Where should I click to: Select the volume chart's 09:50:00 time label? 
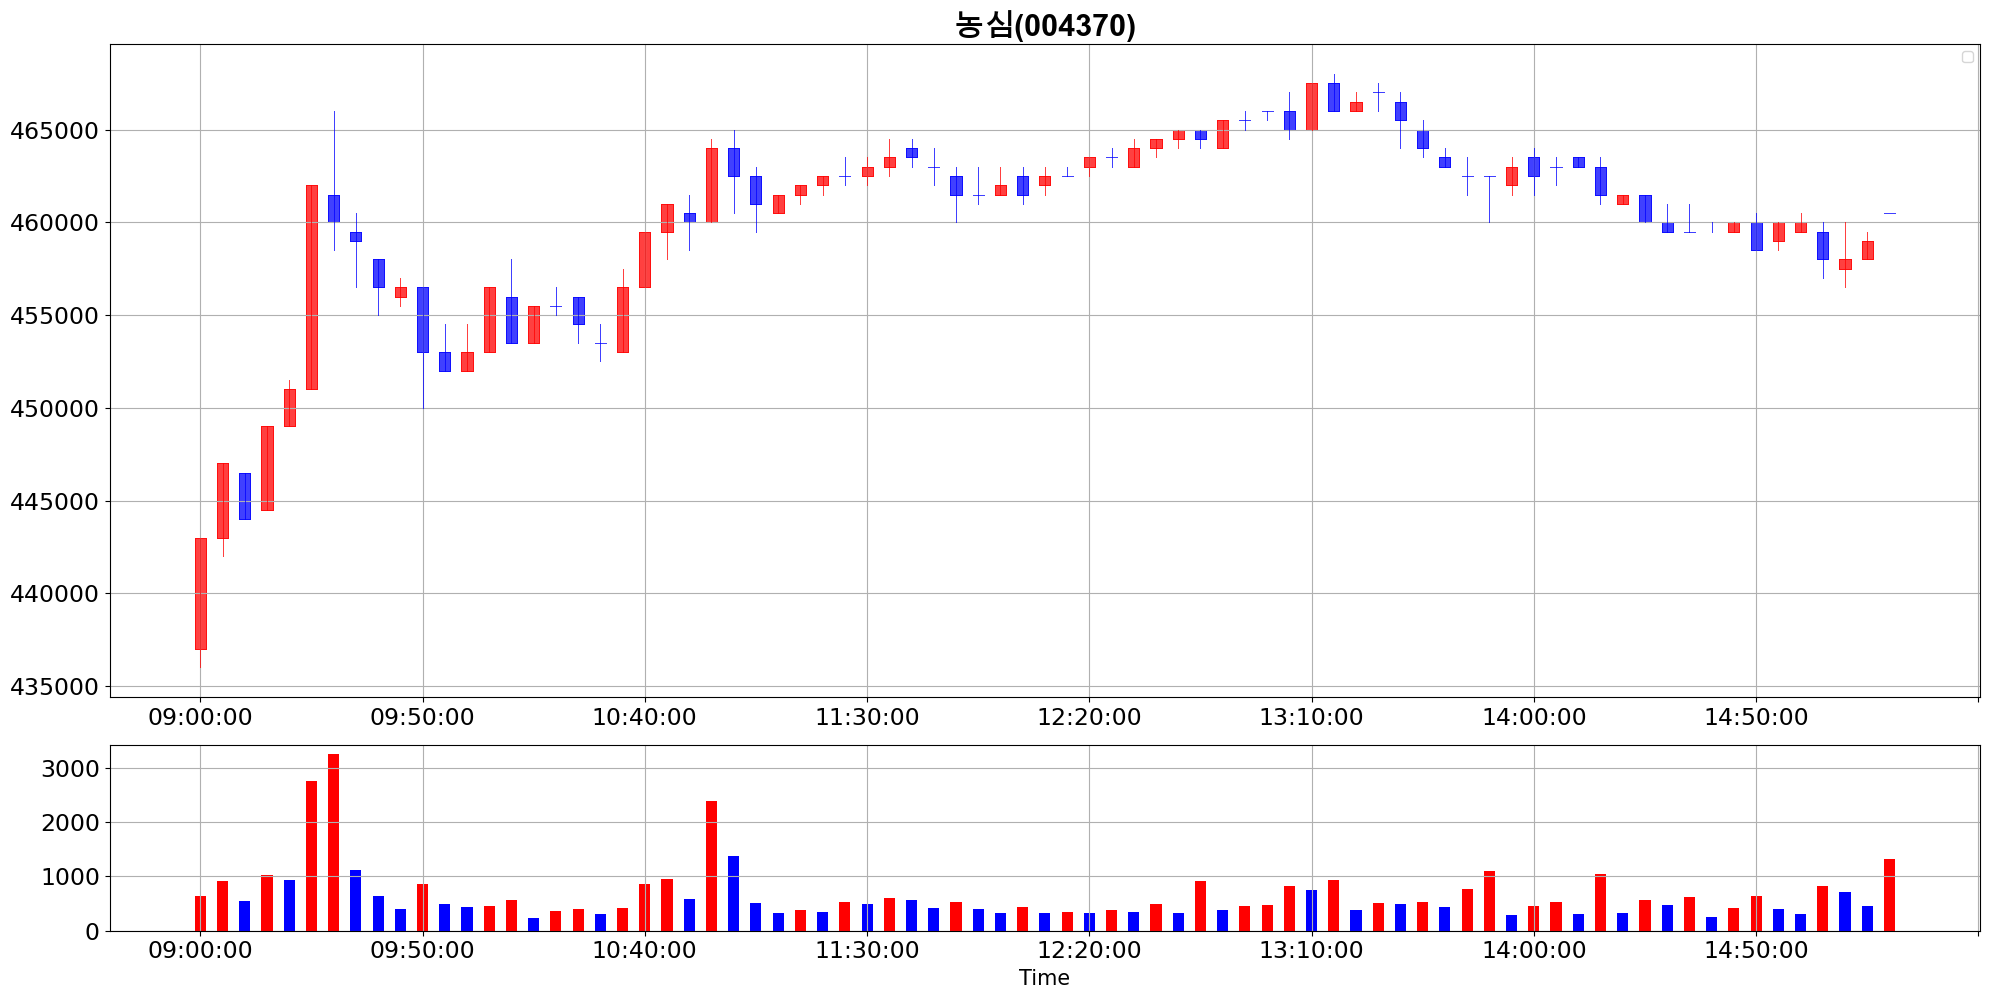422,950
